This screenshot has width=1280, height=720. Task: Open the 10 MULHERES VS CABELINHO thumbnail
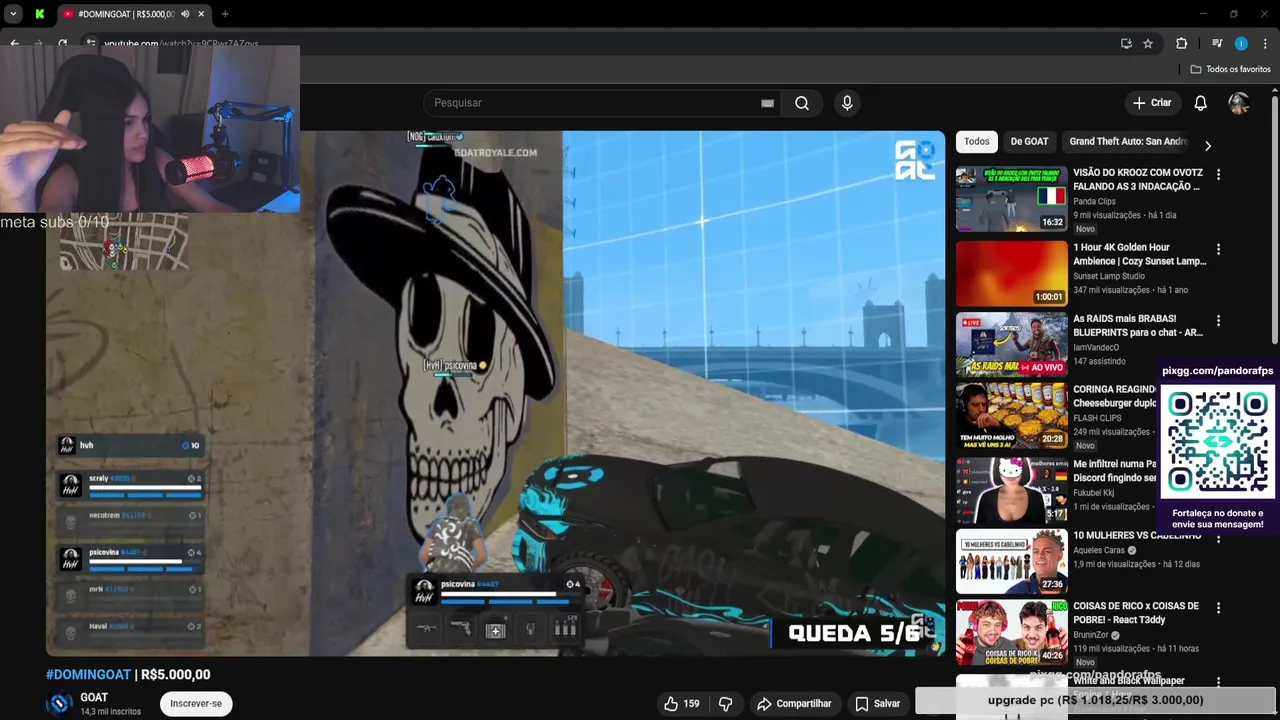(x=1011, y=562)
